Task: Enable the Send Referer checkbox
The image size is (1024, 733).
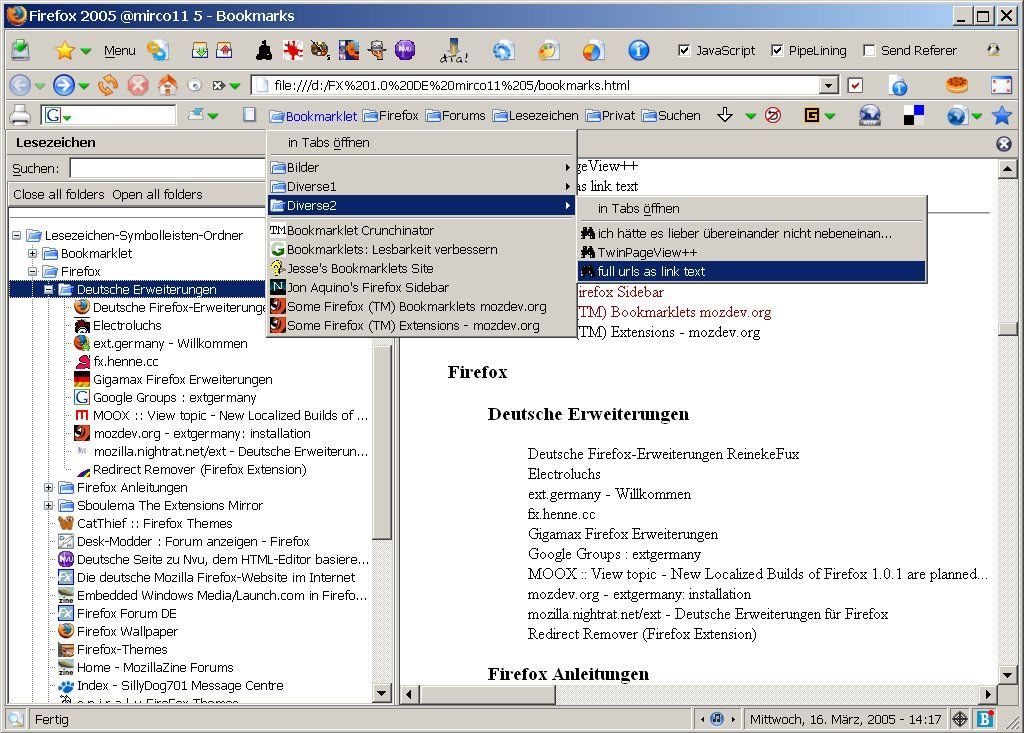Action: pyautogui.click(x=869, y=50)
